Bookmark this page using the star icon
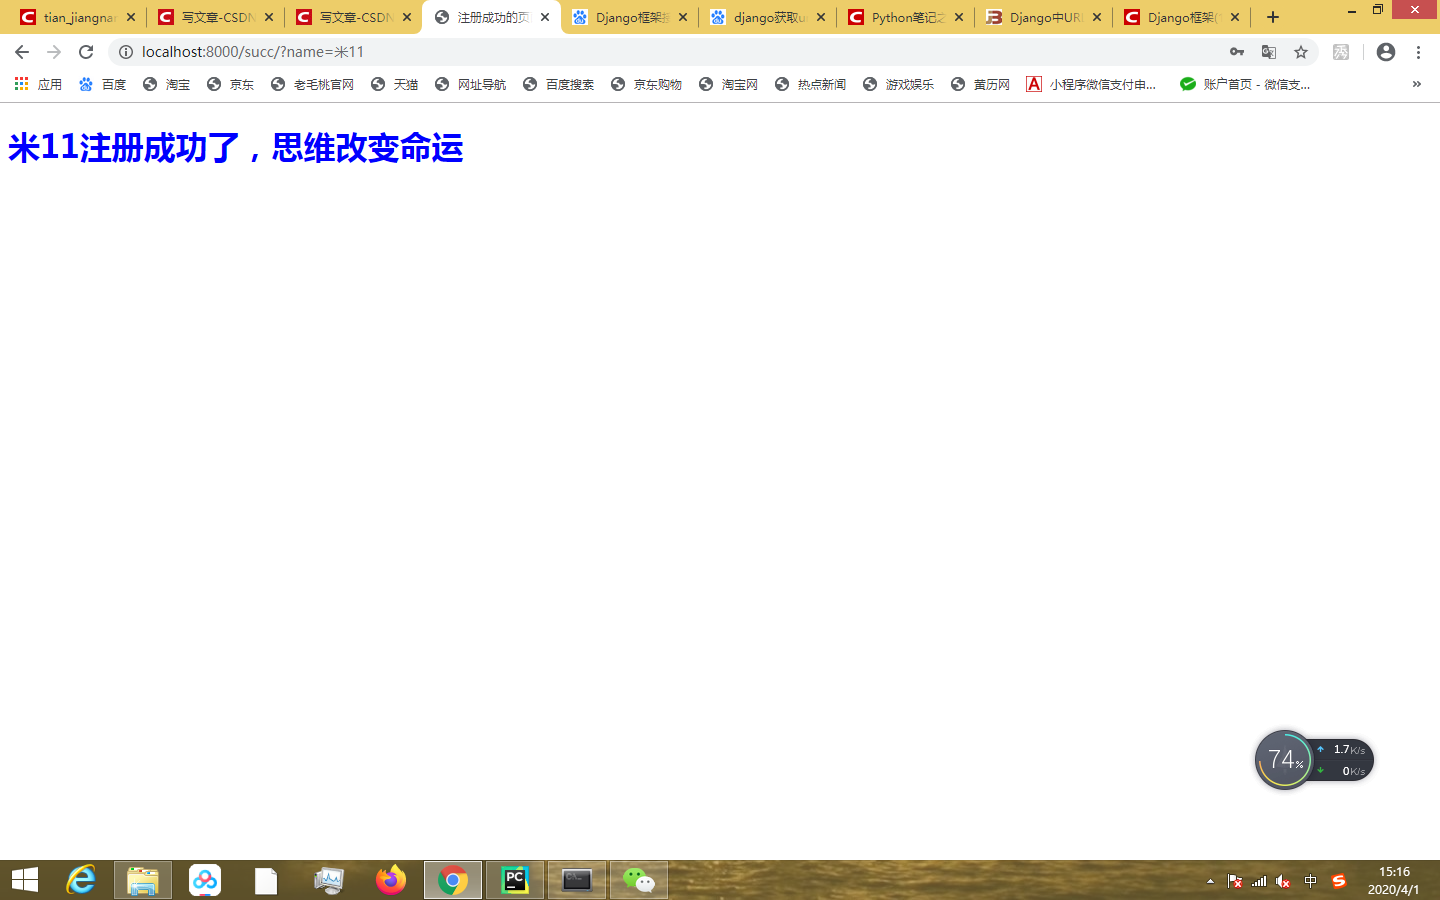1440x900 pixels. click(1298, 52)
